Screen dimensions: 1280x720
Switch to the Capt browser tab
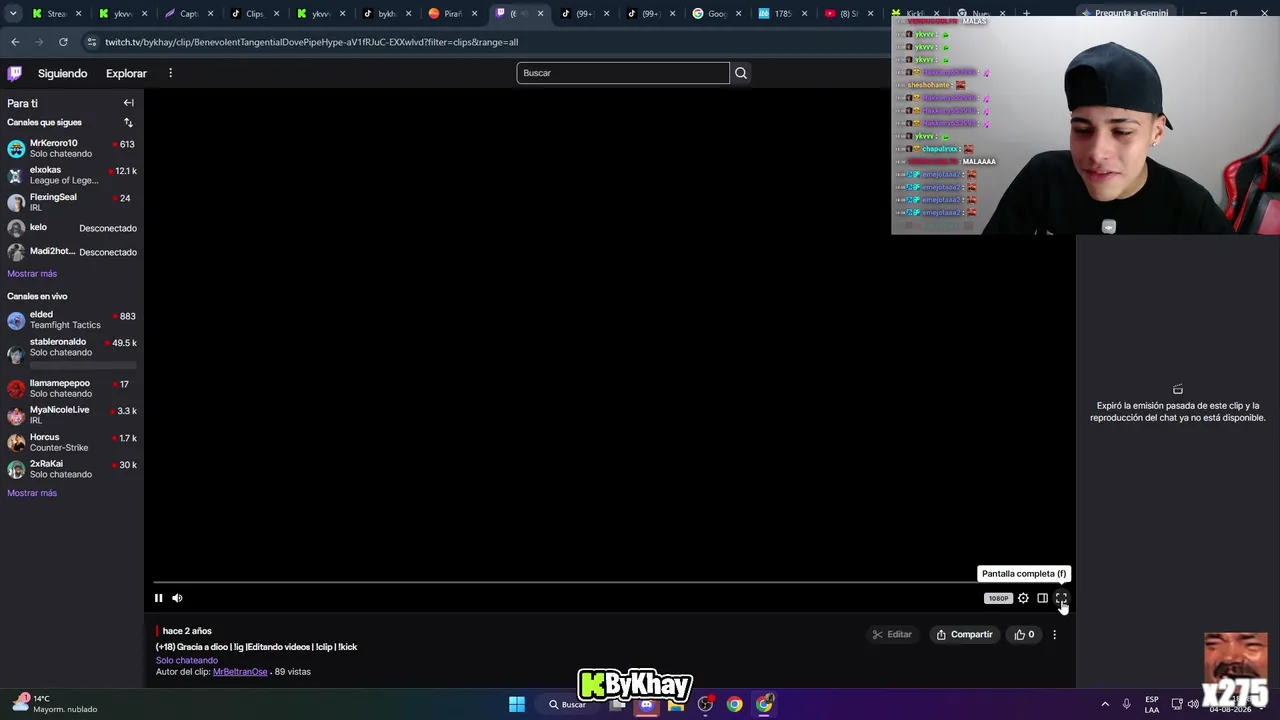pos(189,14)
